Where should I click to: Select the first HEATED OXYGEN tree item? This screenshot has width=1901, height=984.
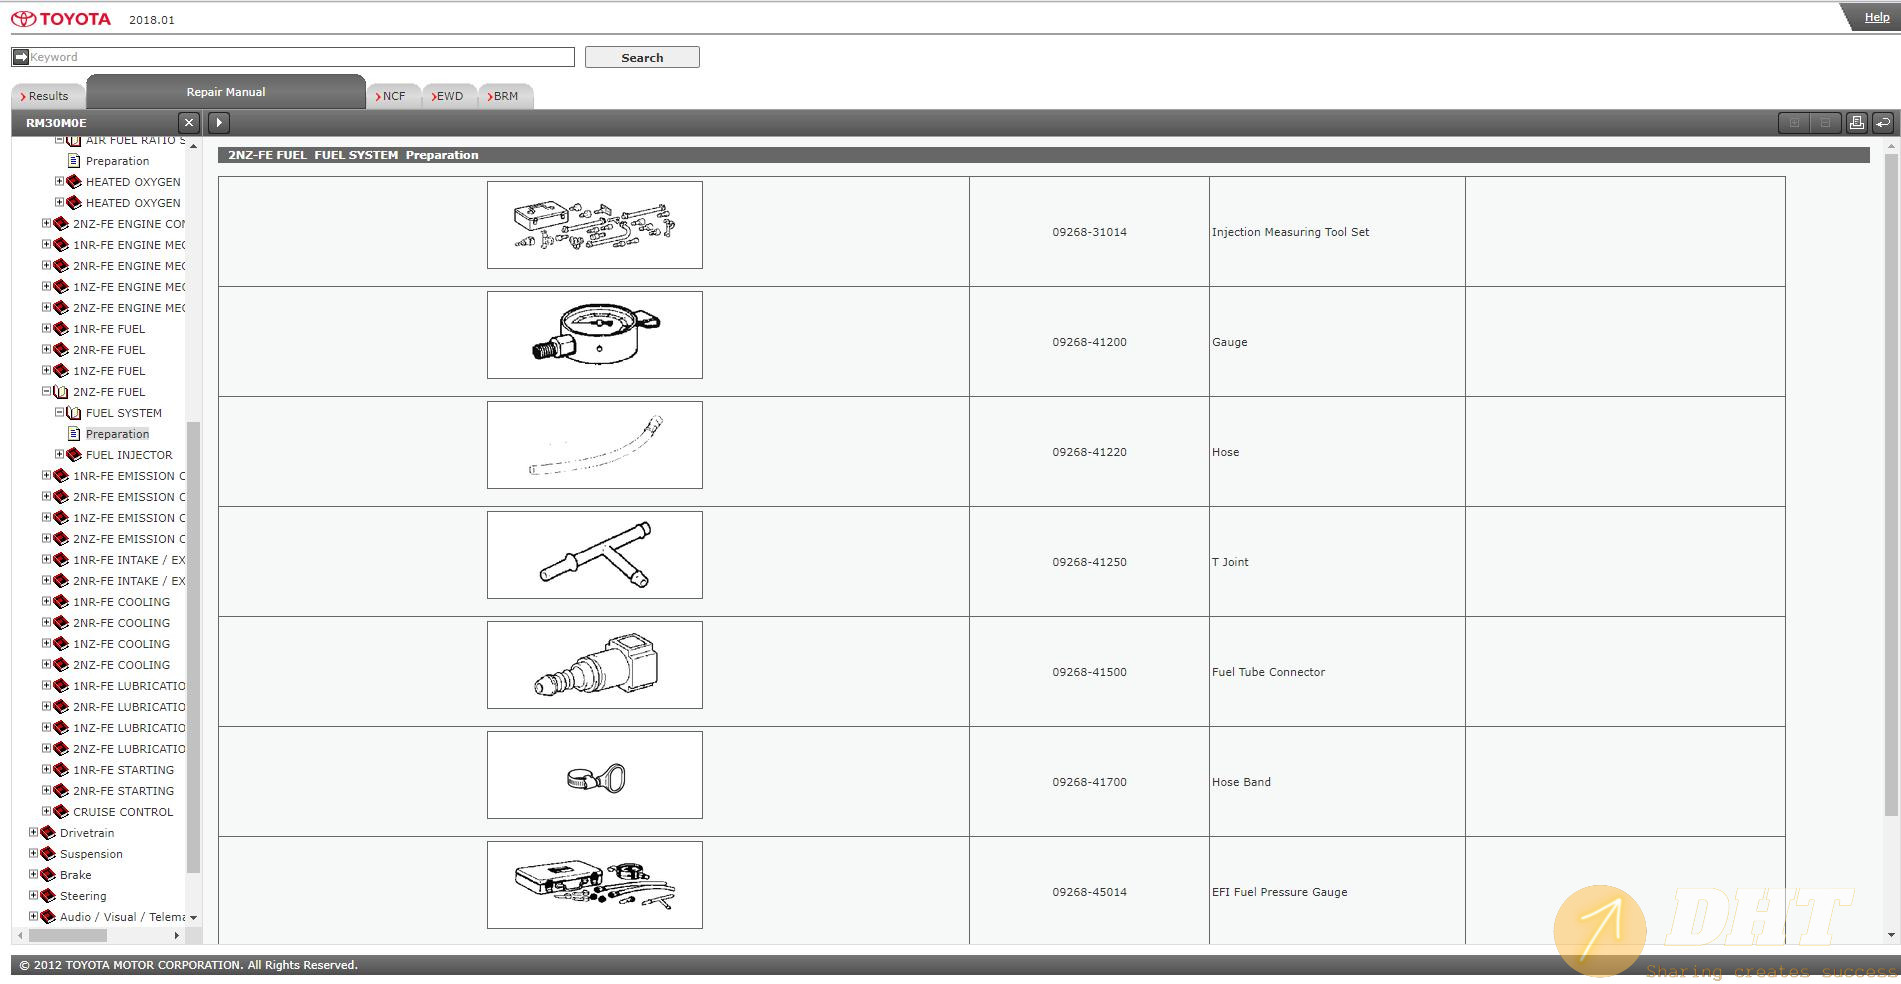pos(133,182)
